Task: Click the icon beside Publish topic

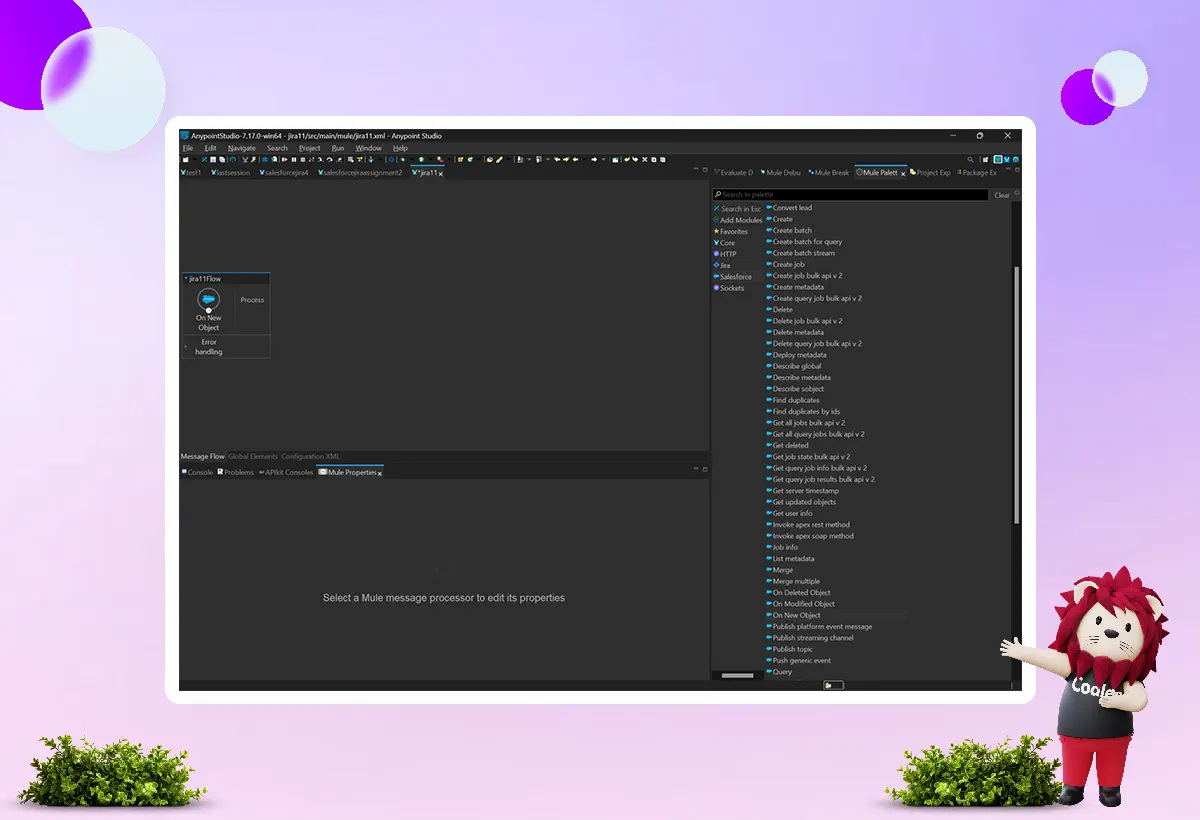Action: (x=769, y=649)
